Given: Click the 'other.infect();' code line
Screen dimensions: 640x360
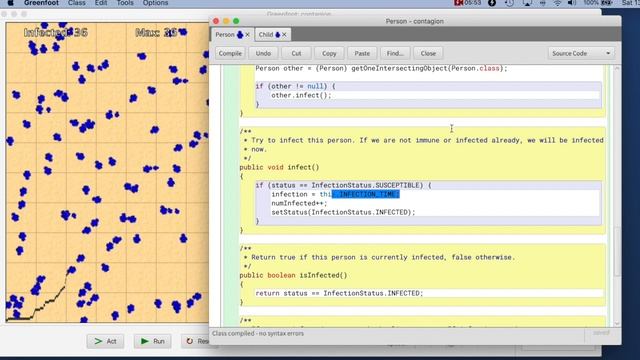Looking at the screenshot, I should pyautogui.click(x=301, y=95).
